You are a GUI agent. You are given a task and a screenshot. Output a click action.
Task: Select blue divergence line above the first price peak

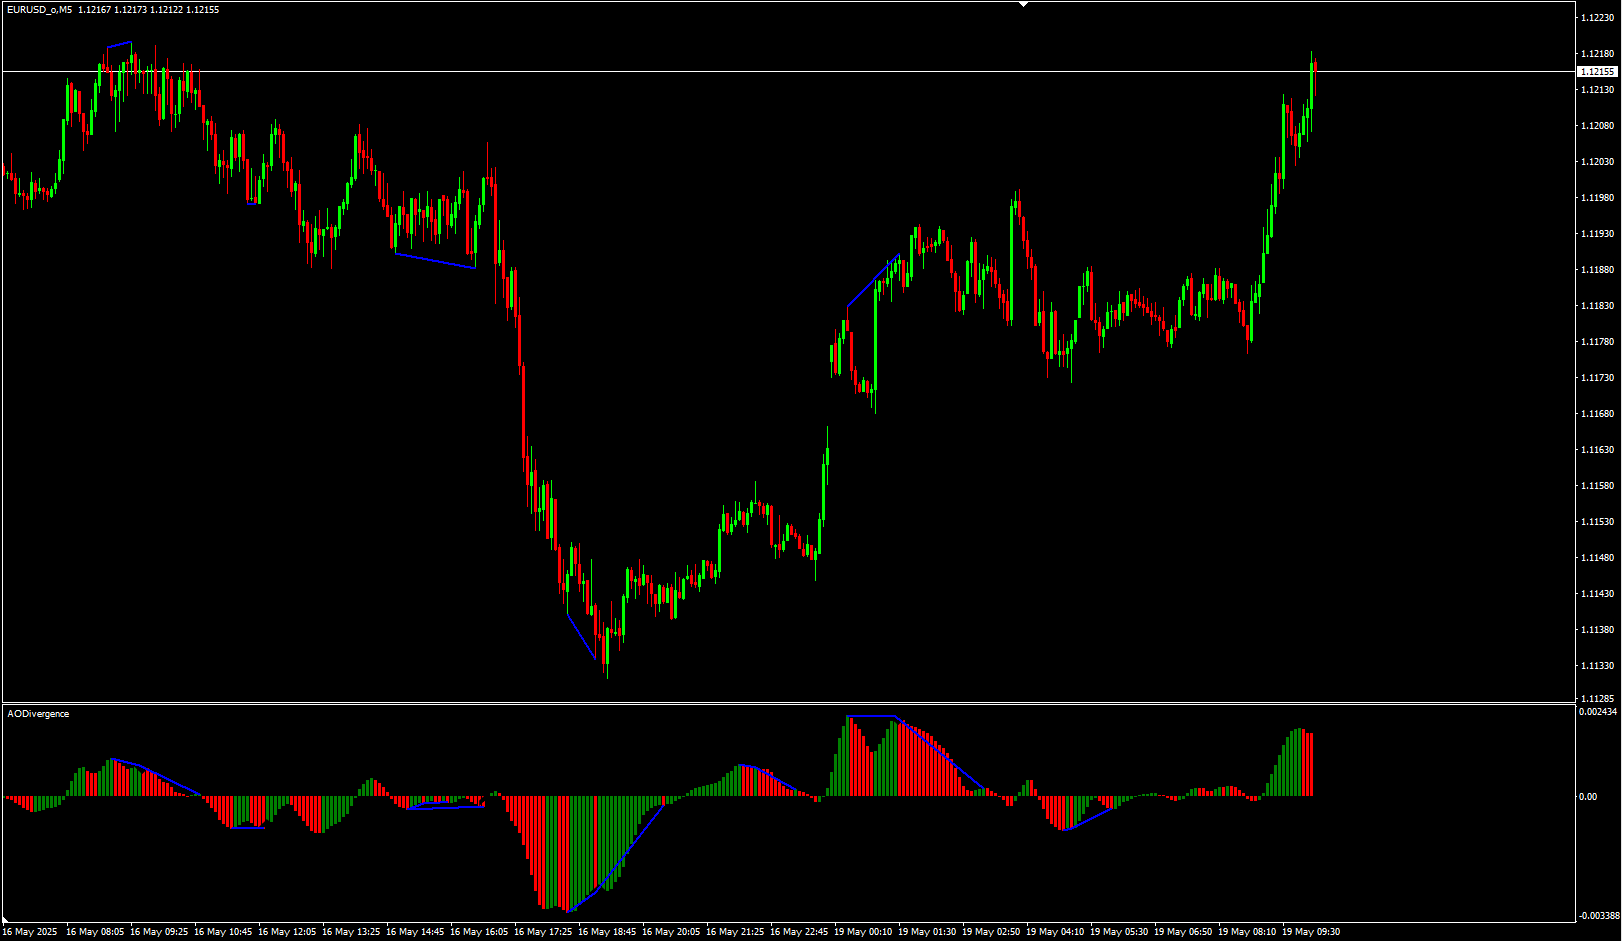click(119, 44)
